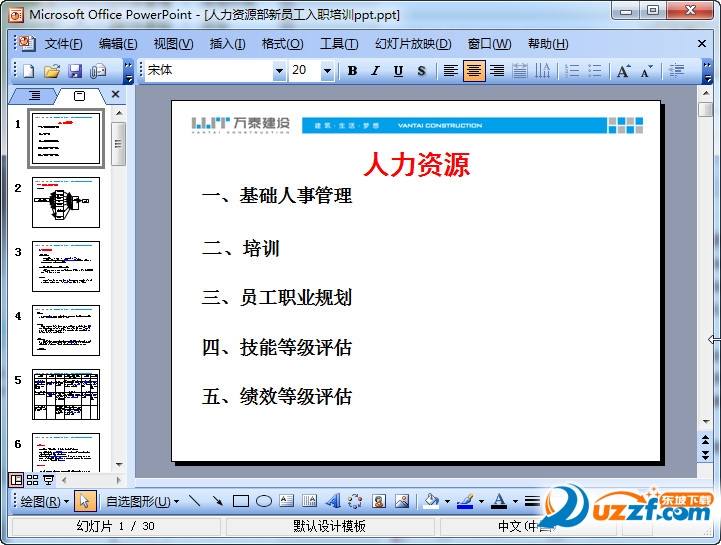Screen dimensions: 721x545
Task: Open the 窗口(W) menu
Action: pyautogui.click(x=489, y=44)
